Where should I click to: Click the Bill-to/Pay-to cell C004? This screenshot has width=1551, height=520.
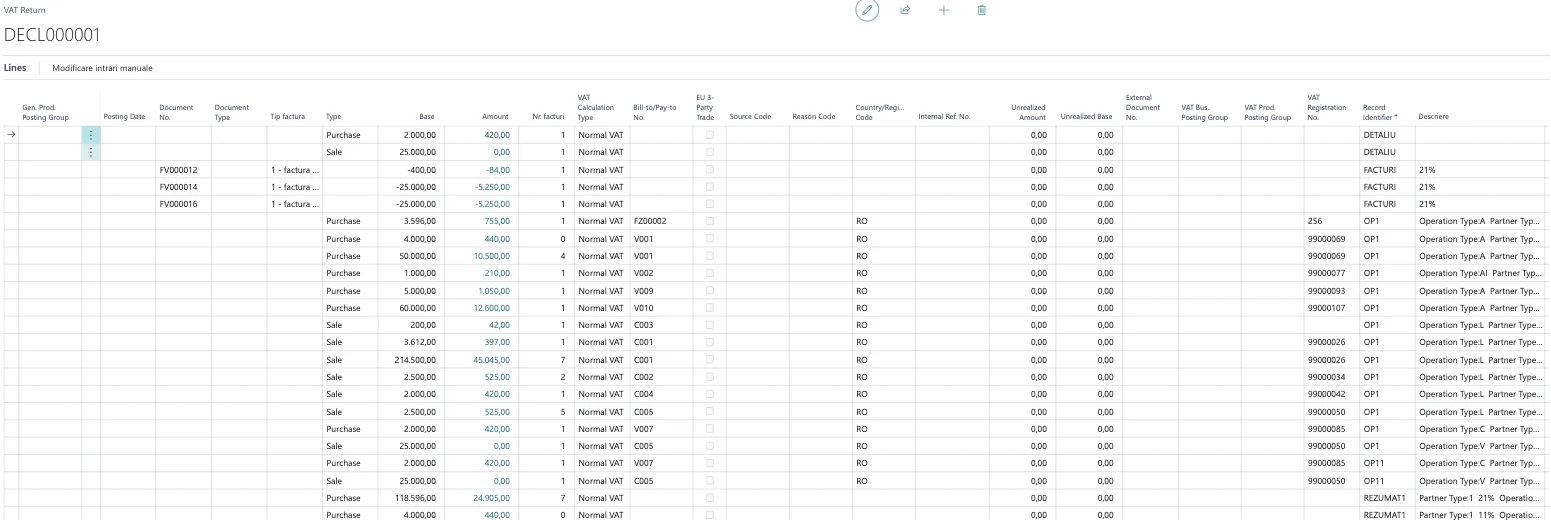click(x=643, y=394)
